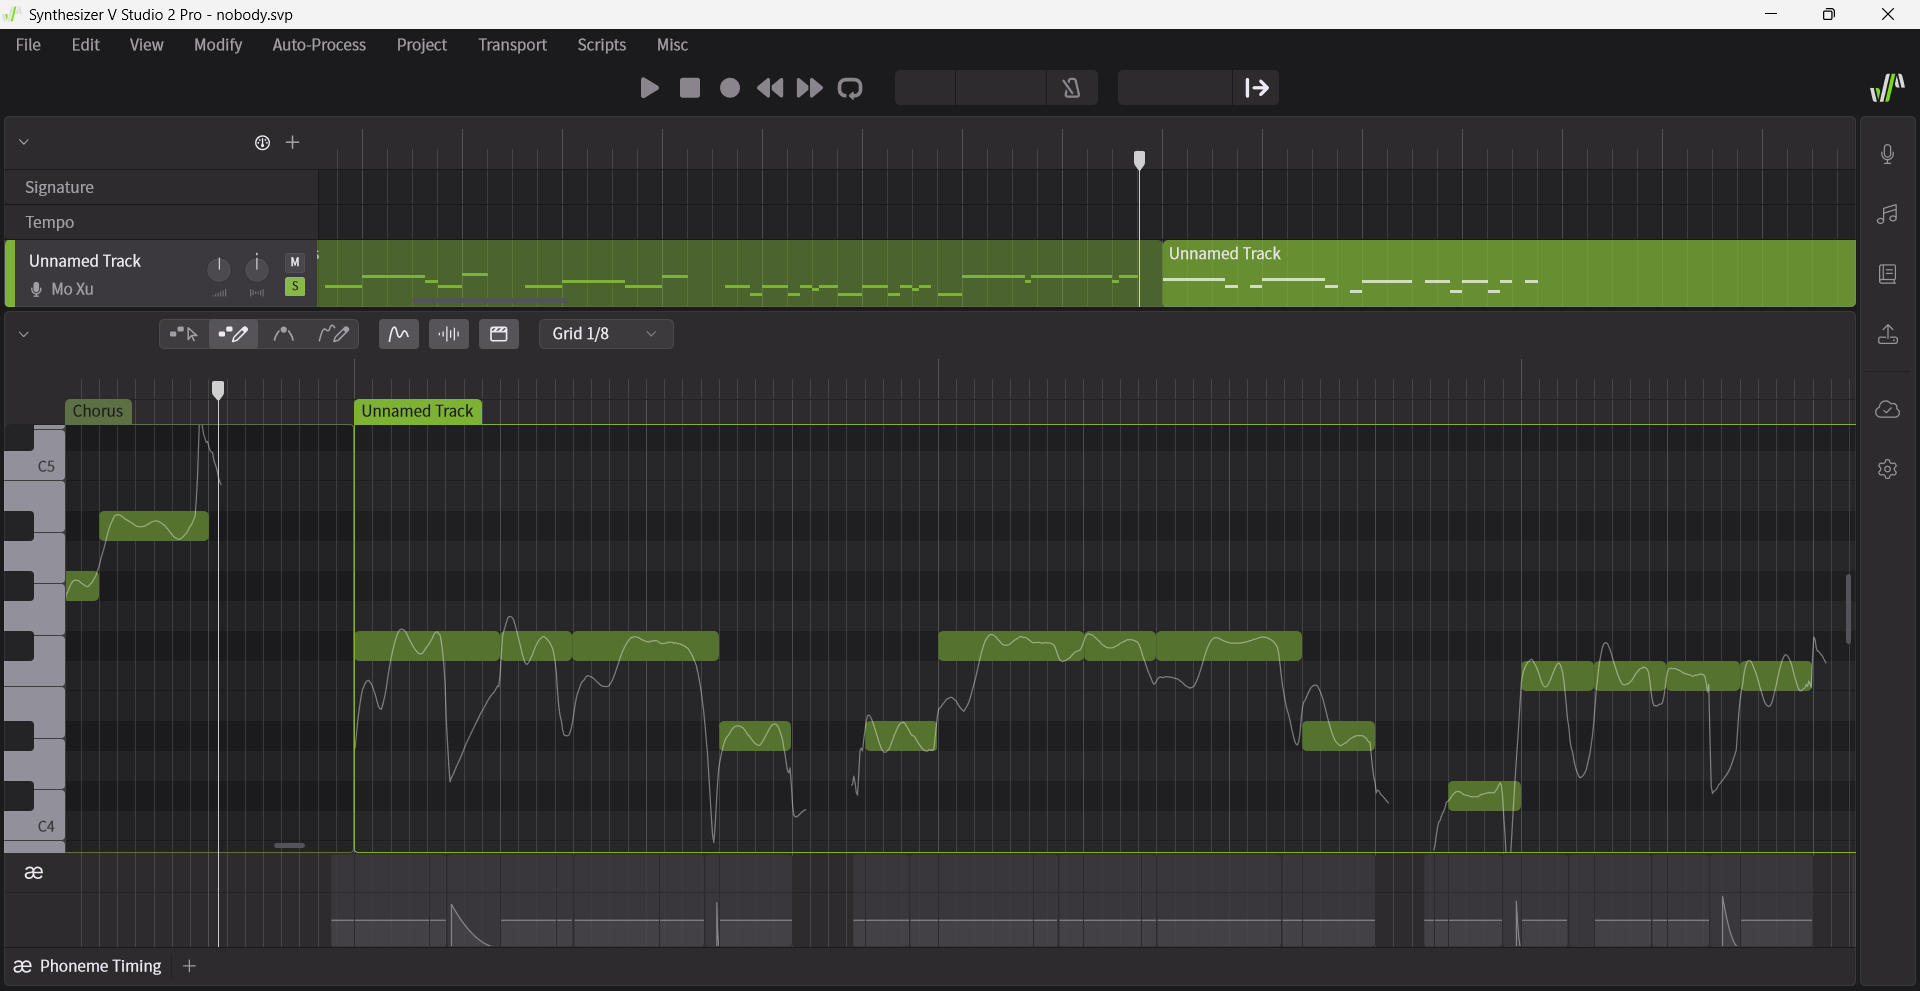The width and height of the screenshot is (1920, 991).
Task: Toggle pitch curve display
Action: (399, 334)
